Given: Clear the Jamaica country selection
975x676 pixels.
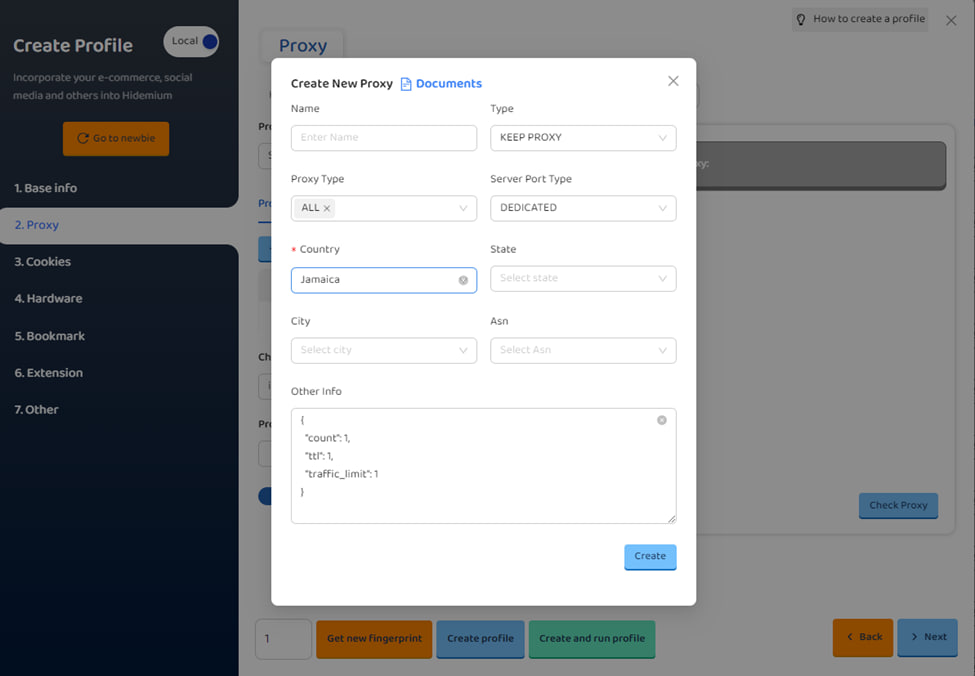Looking at the screenshot, I should [463, 280].
